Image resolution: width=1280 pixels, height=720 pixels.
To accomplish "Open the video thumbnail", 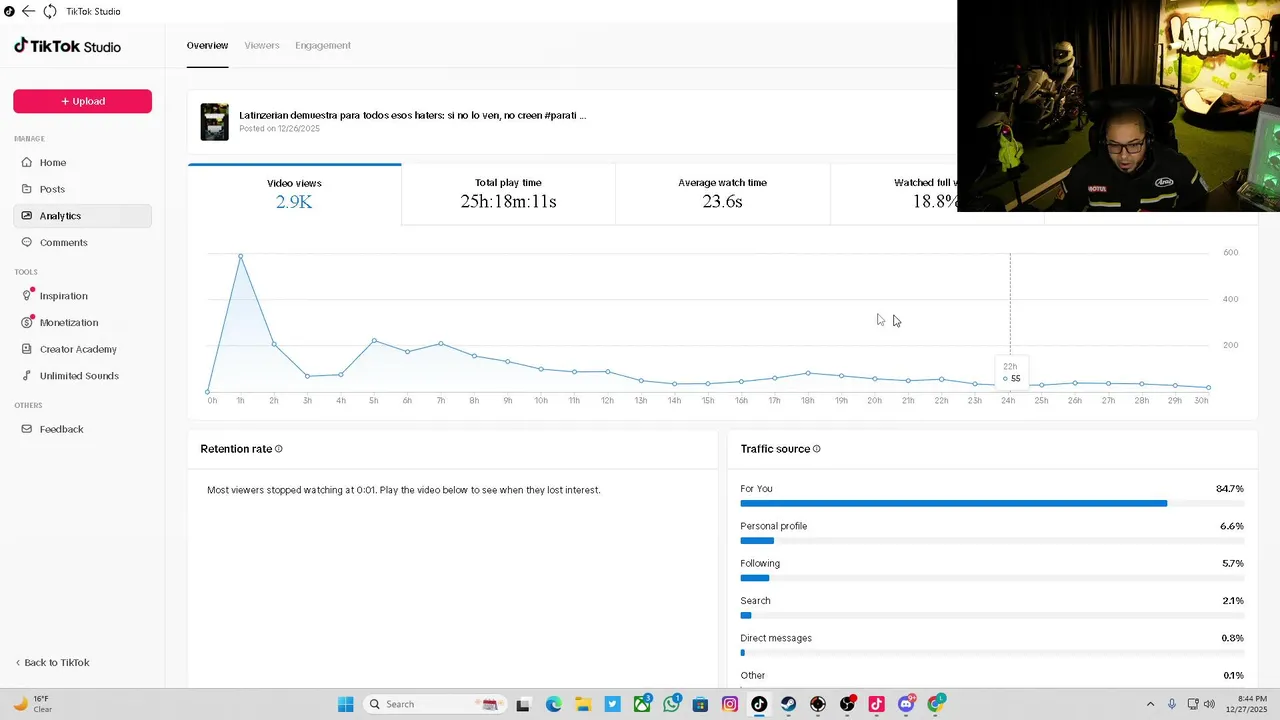I will (214, 121).
